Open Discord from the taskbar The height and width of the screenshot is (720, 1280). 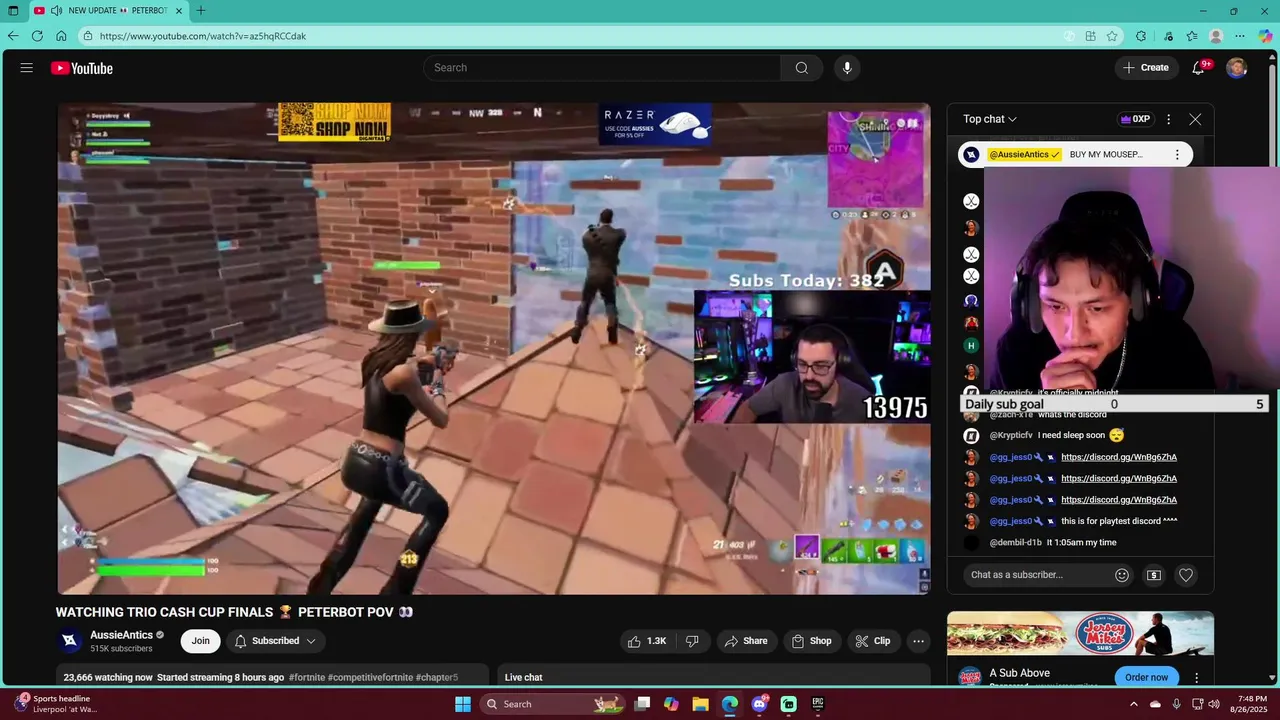coord(759,704)
